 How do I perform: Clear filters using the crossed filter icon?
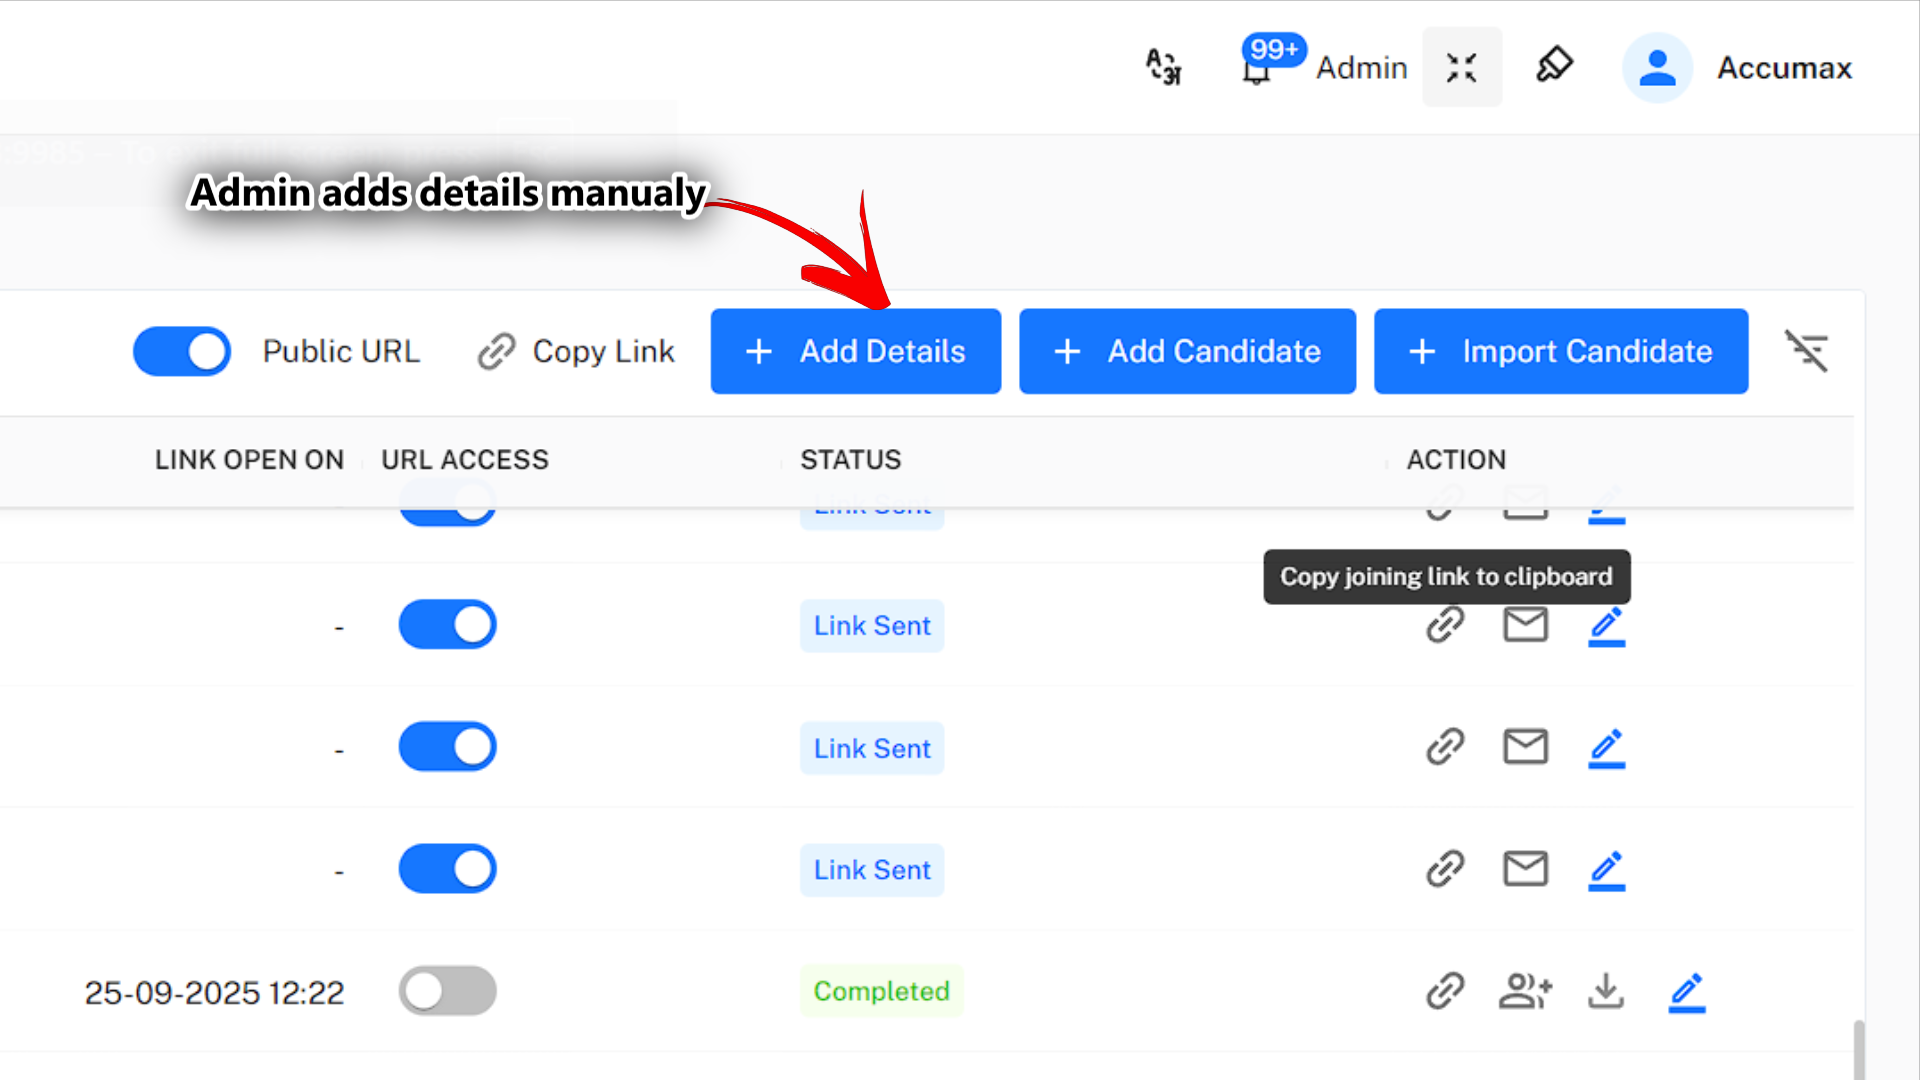[1806, 351]
